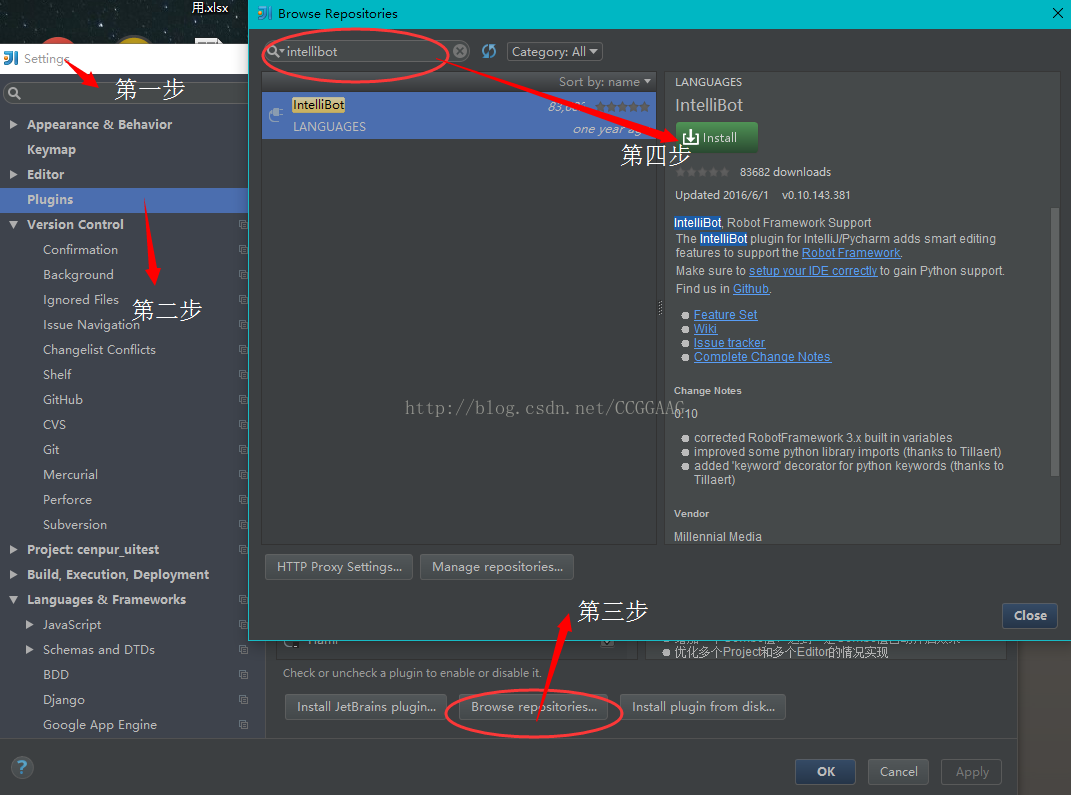The width and height of the screenshot is (1071, 795).
Task: Select Confirmation under Version Control
Action: coord(80,249)
